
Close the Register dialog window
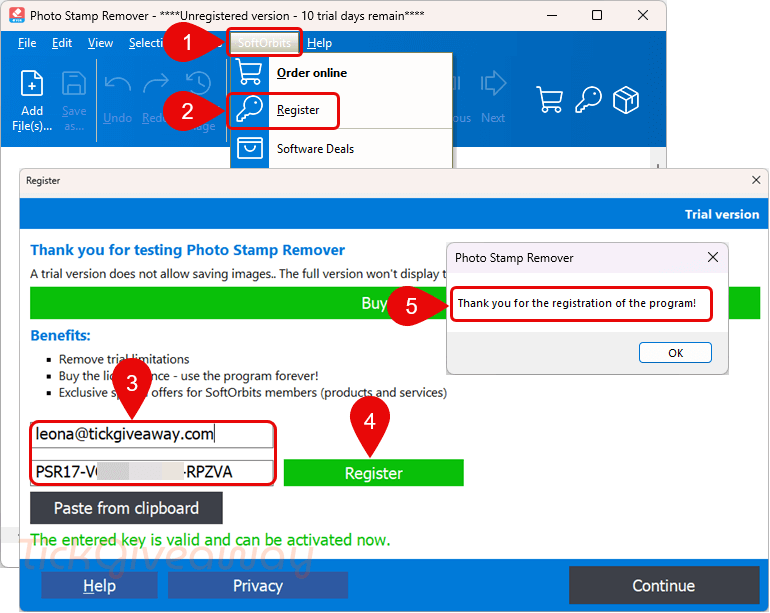pos(756,180)
